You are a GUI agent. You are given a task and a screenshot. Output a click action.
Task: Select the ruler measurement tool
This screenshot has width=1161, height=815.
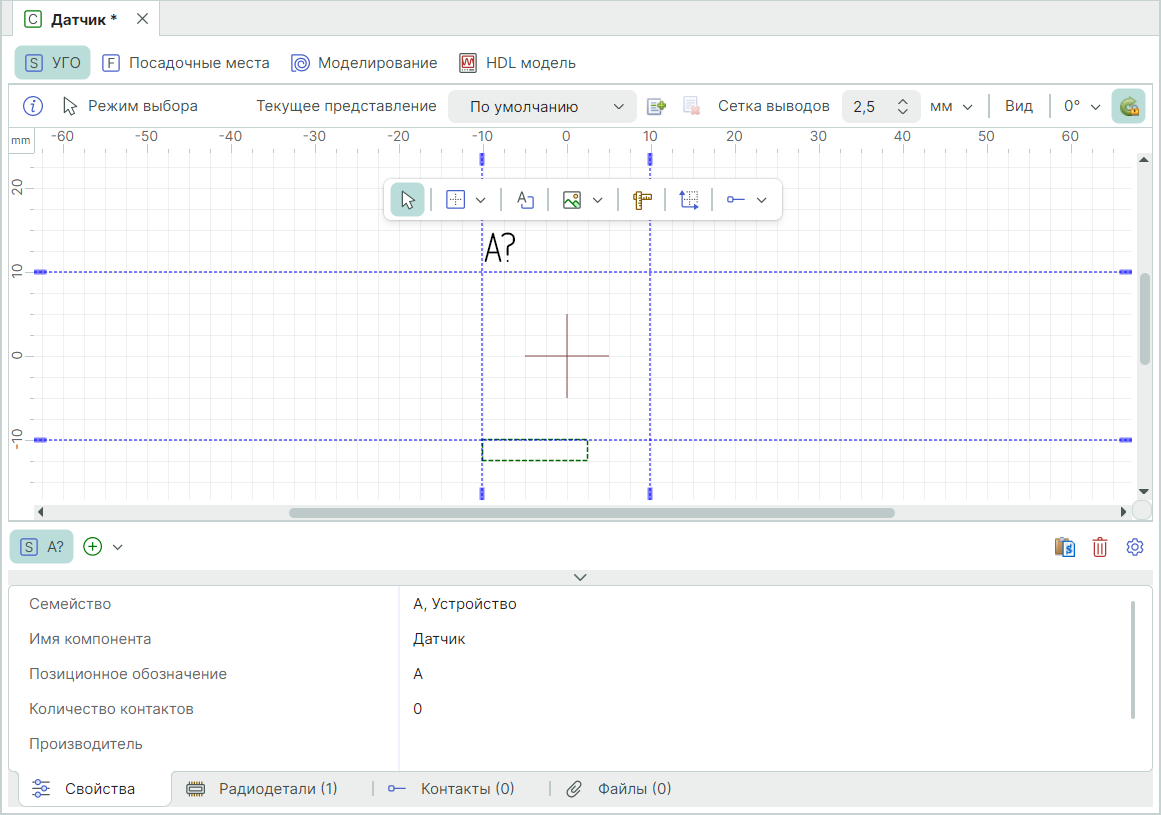pyautogui.click(x=642, y=200)
